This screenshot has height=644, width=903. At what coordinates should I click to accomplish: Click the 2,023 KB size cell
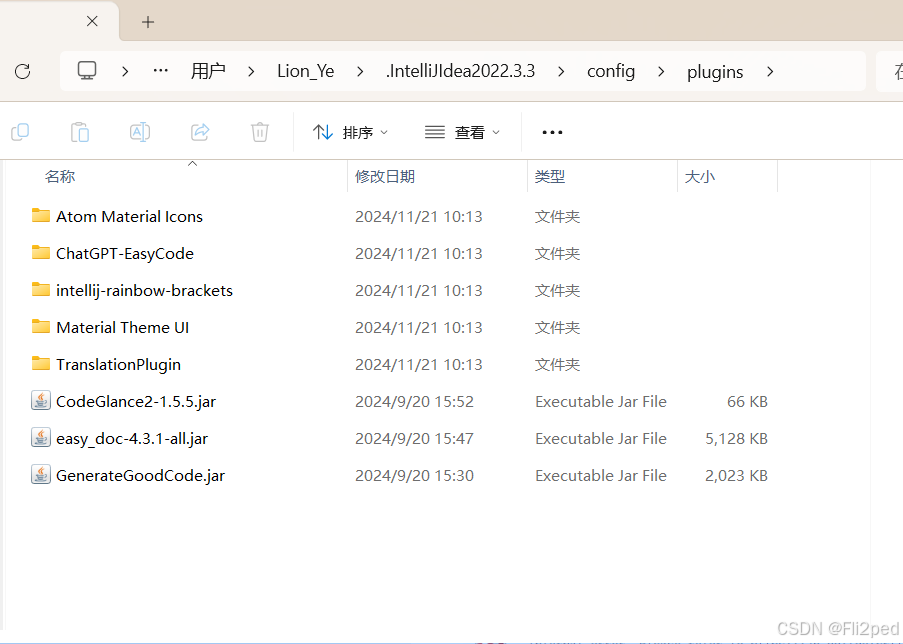(x=736, y=476)
